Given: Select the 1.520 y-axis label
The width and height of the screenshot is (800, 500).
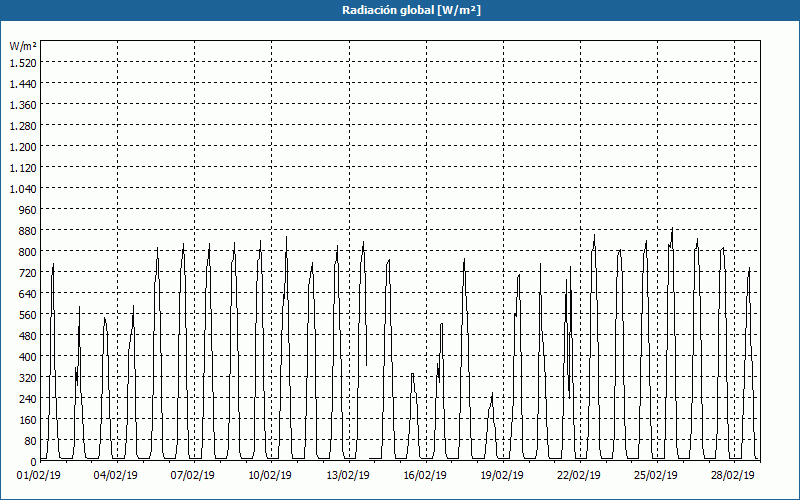Looking at the screenshot, I should click(22, 62).
